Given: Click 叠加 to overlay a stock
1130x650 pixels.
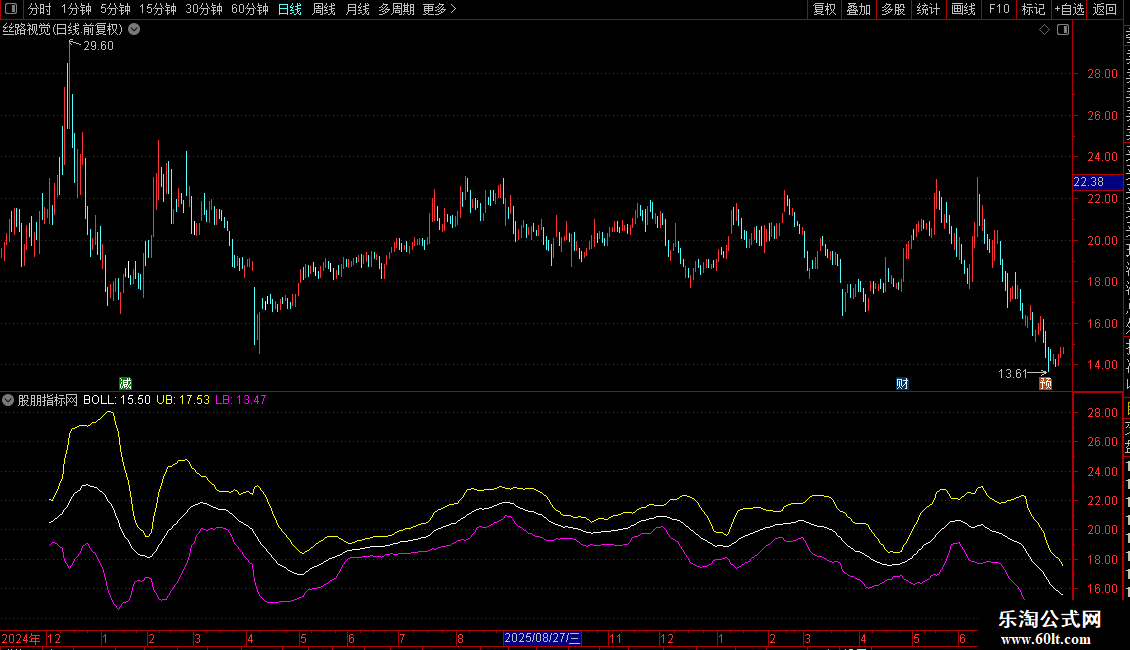Looking at the screenshot, I should (x=858, y=9).
